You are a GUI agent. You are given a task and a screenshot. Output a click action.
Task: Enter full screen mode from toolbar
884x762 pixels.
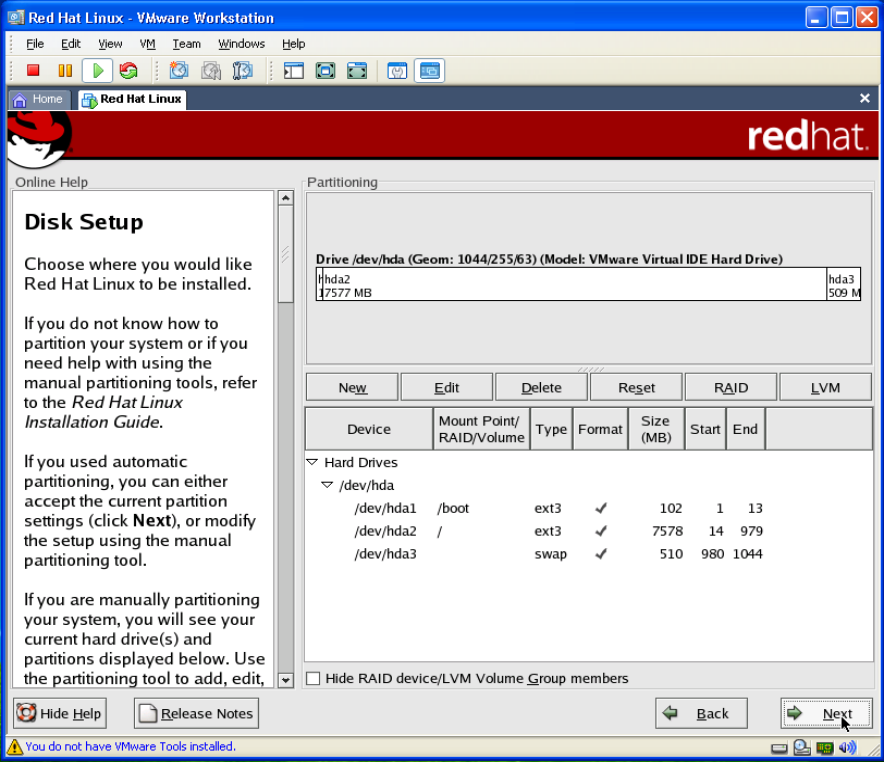point(325,70)
